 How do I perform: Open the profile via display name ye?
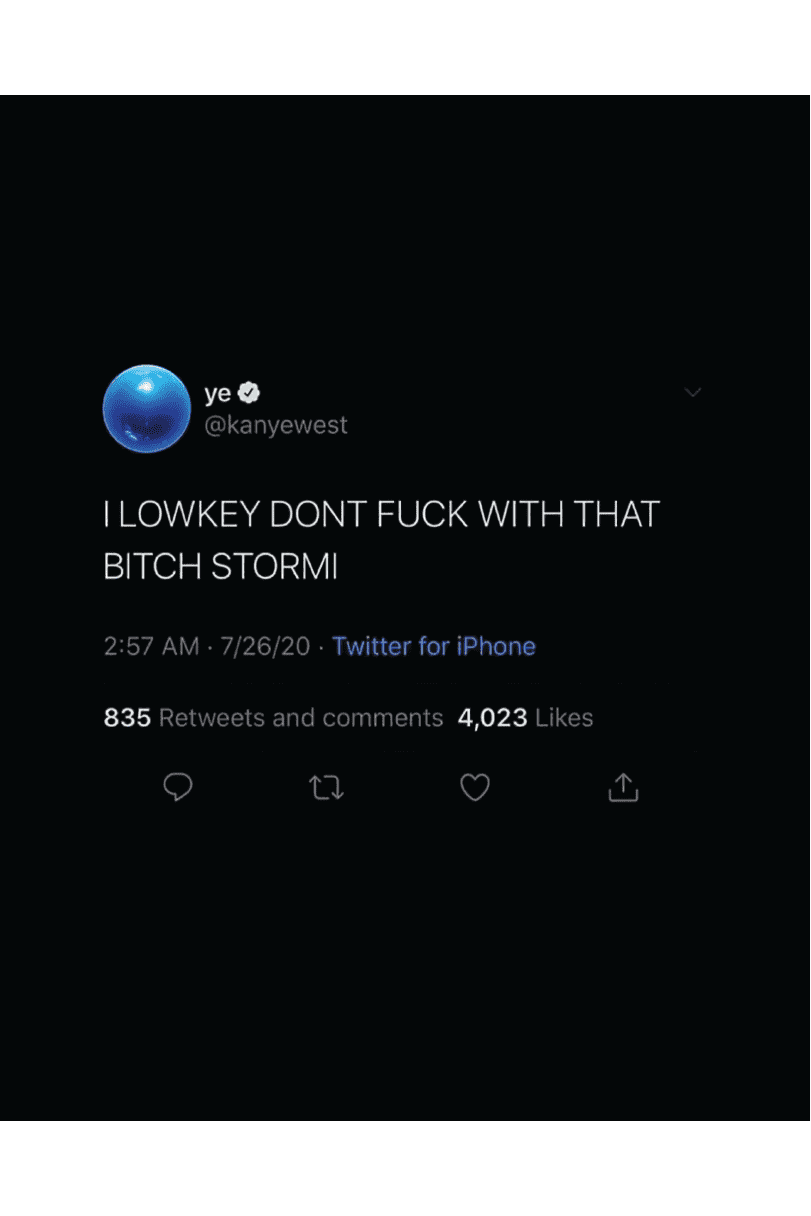[218, 394]
